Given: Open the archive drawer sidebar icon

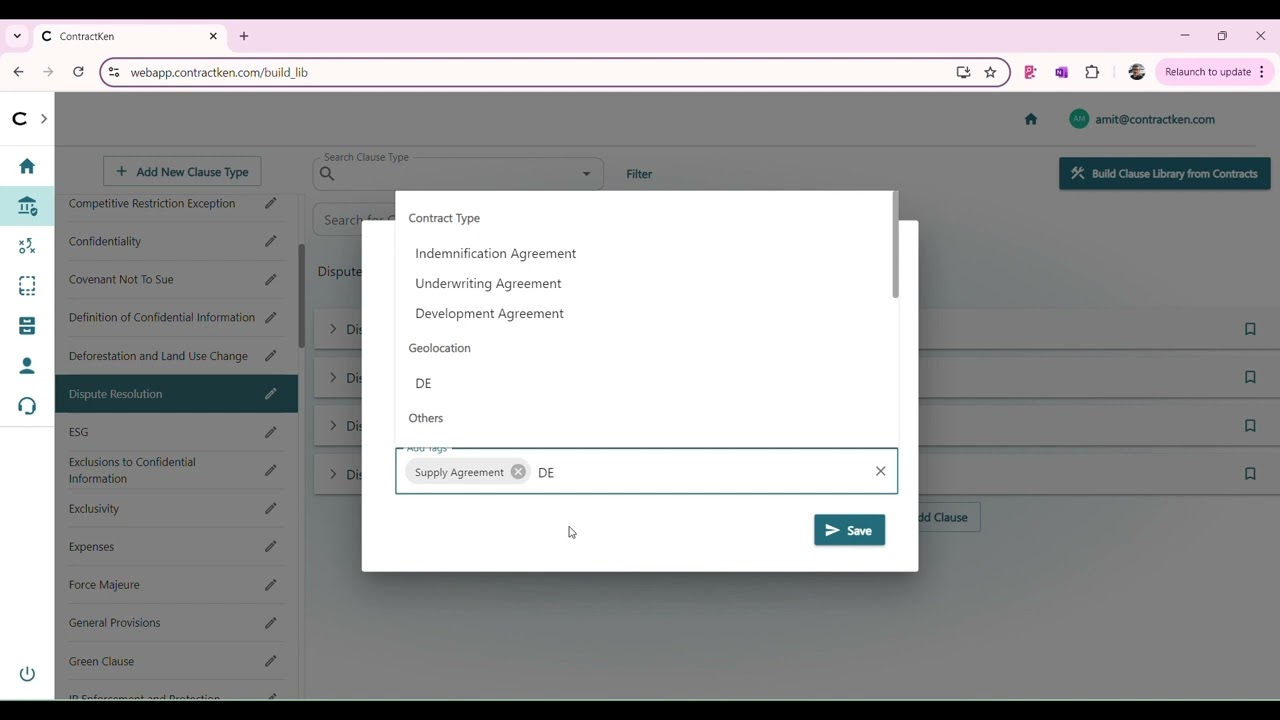Looking at the screenshot, I should tap(27, 326).
